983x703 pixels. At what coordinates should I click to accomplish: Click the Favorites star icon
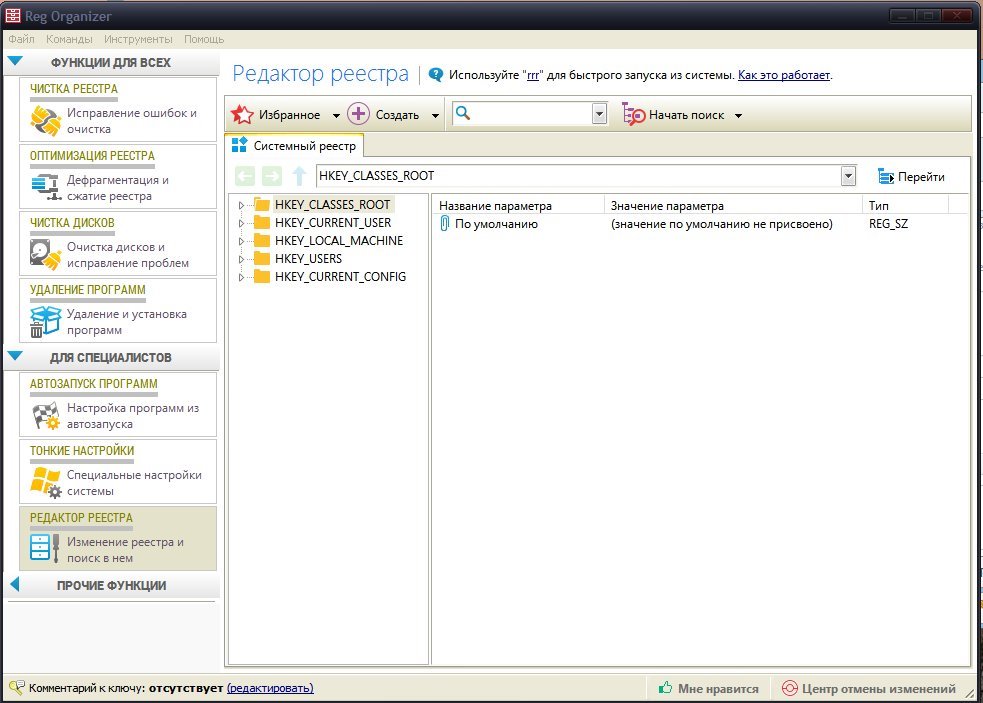coord(242,115)
